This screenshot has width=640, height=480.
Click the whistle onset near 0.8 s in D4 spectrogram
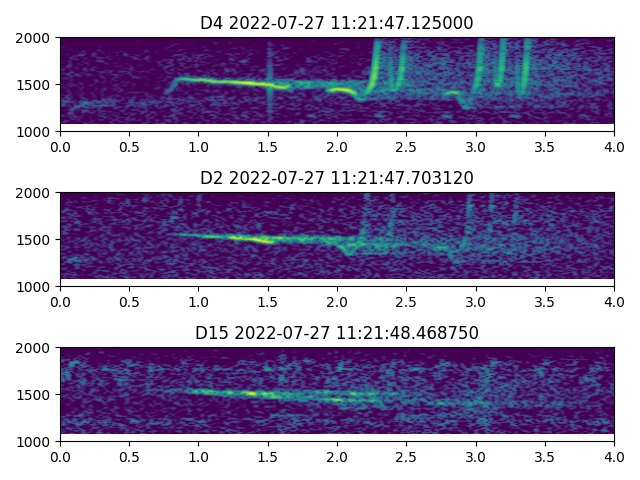(x=172, y=85)
